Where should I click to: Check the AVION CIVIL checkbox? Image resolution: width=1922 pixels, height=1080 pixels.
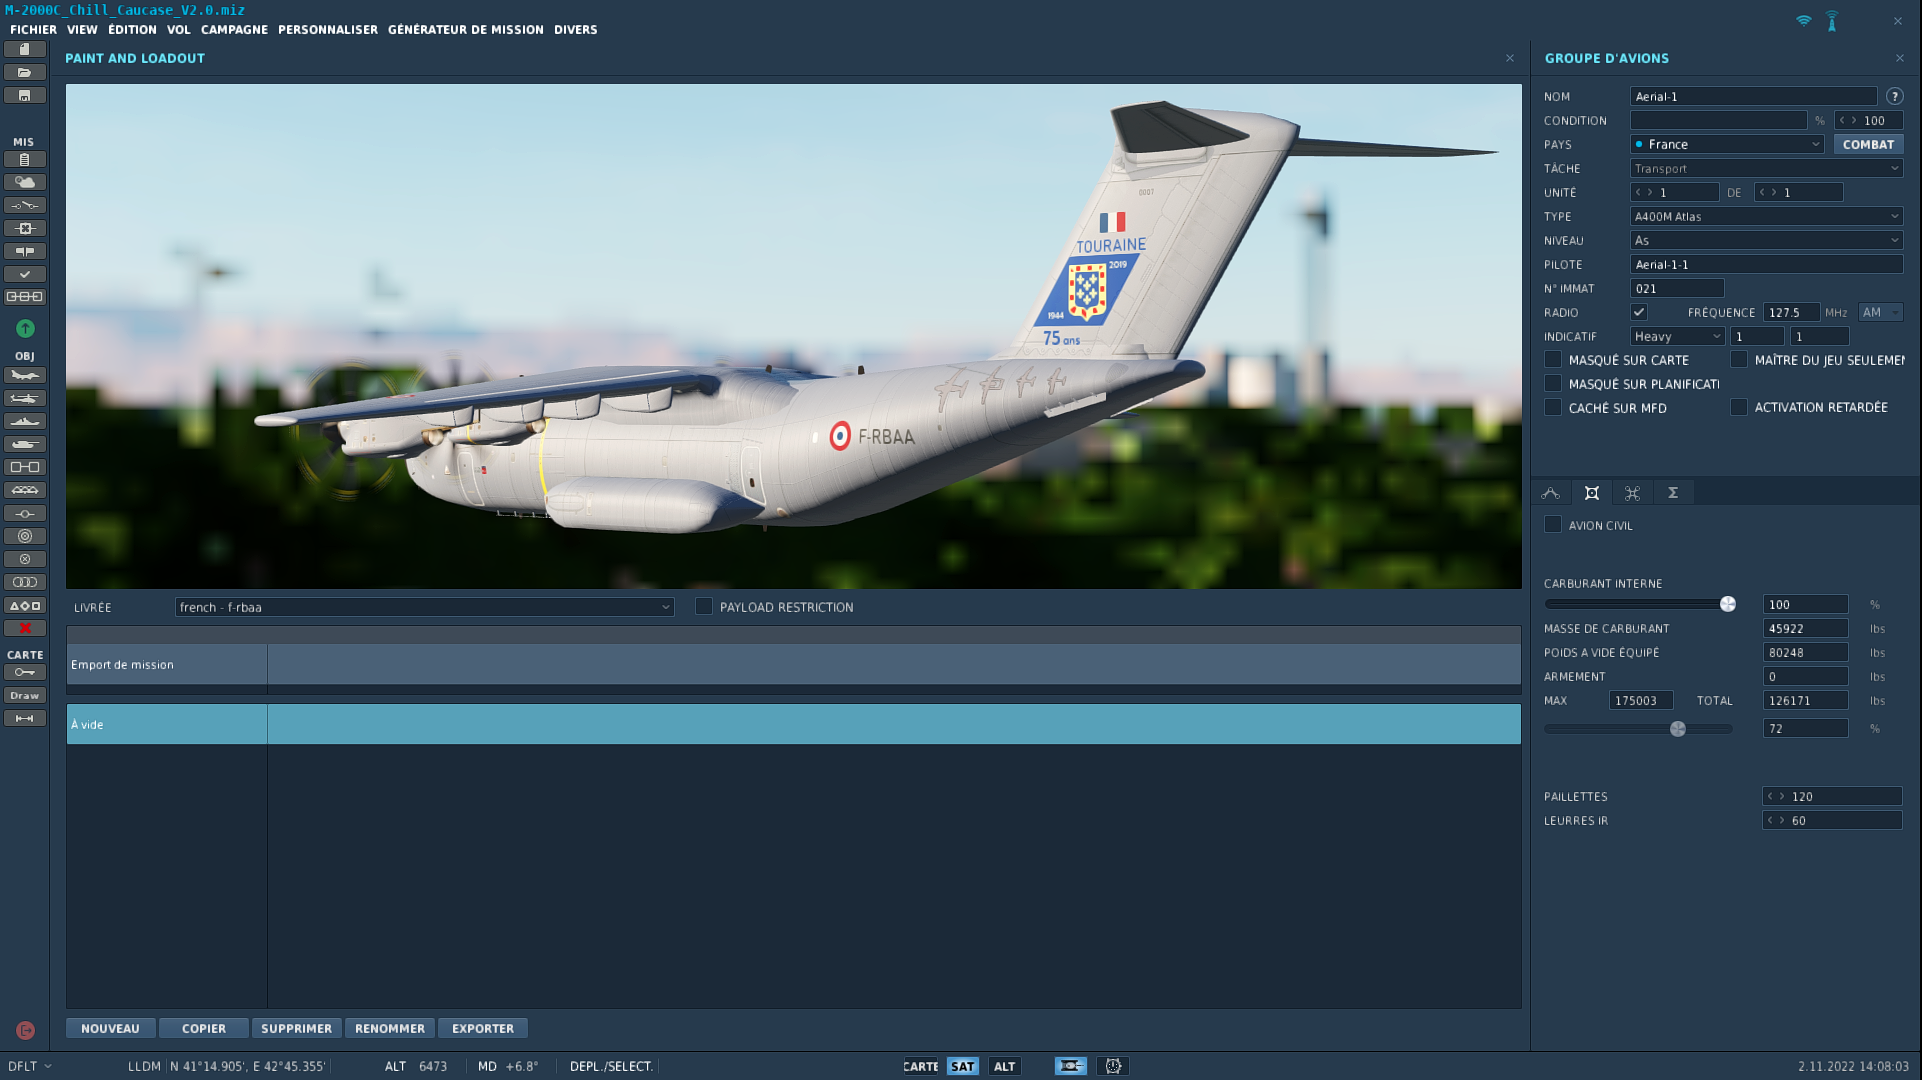[1553, 524]
